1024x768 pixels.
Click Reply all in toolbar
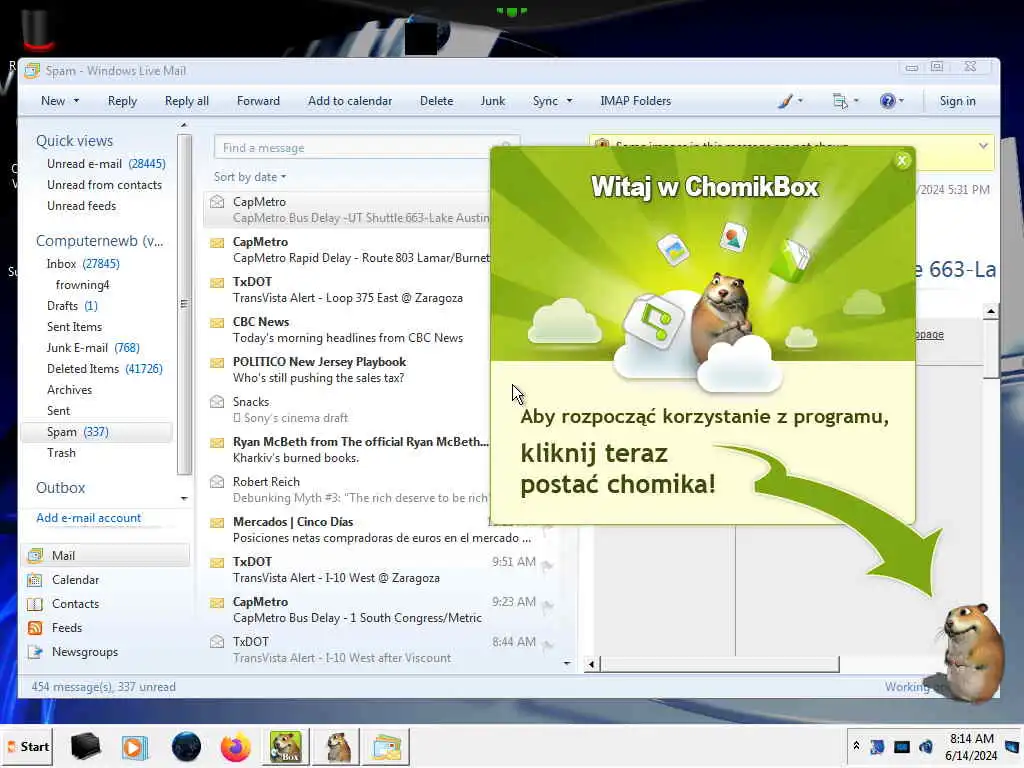(x=187, y=101)
